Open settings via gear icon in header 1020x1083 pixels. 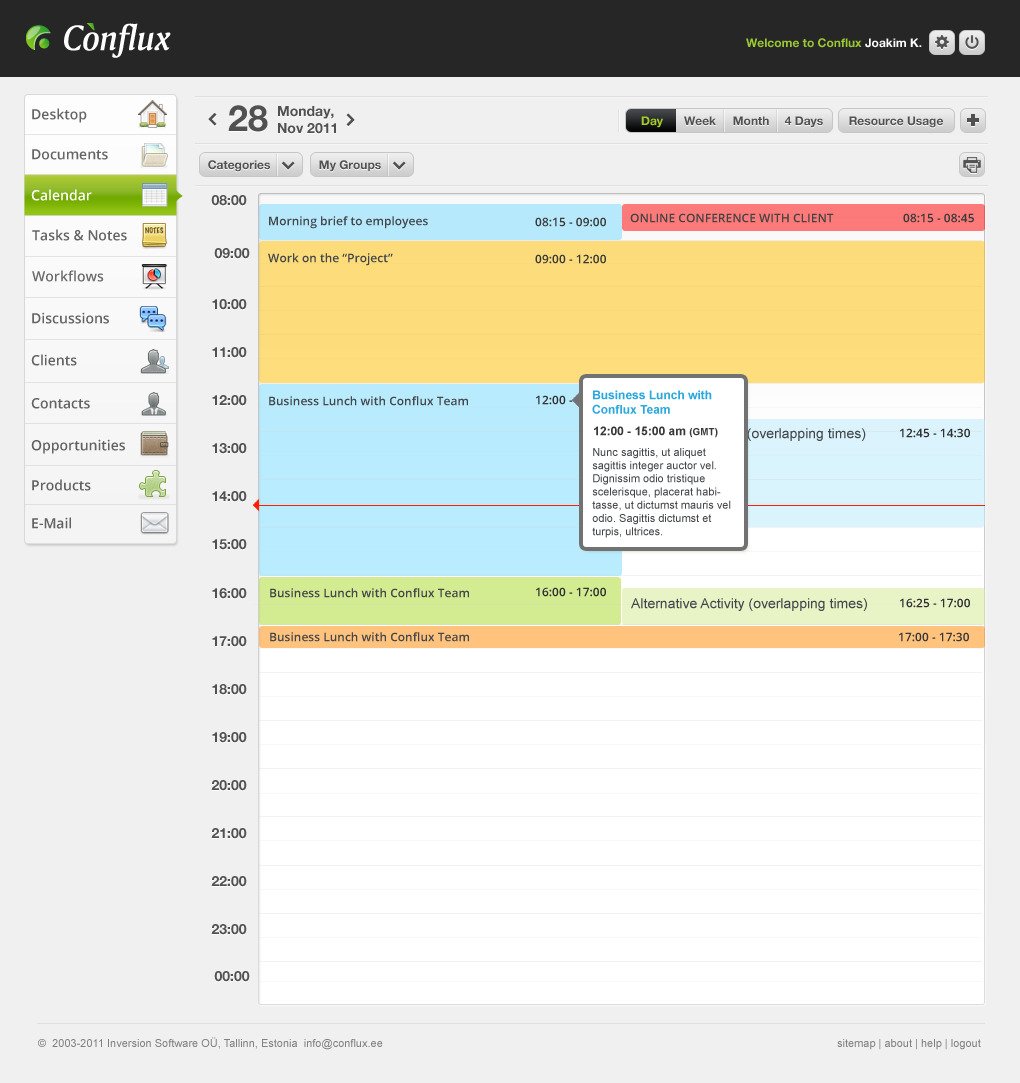[x=941, y=42]
